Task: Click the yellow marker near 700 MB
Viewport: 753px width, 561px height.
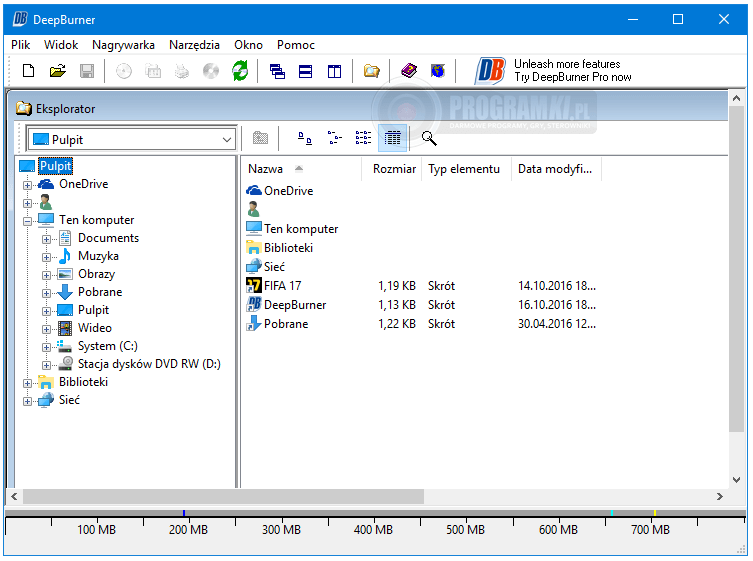Action: click(655, 513)
